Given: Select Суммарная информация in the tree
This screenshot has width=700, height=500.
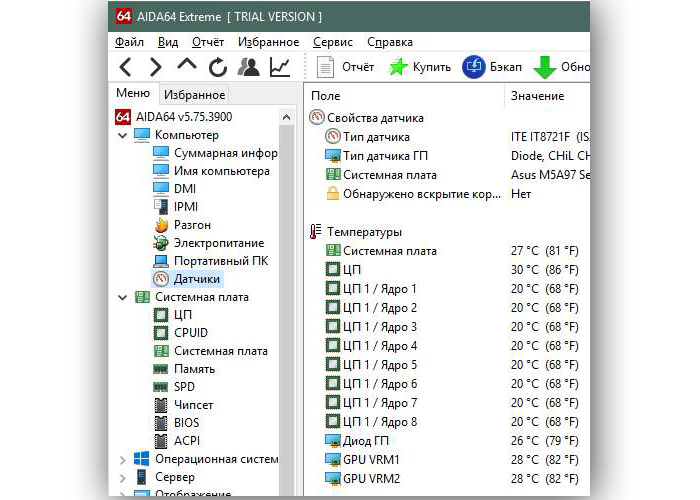Looking at the screenshot, I should pos(225,153).
